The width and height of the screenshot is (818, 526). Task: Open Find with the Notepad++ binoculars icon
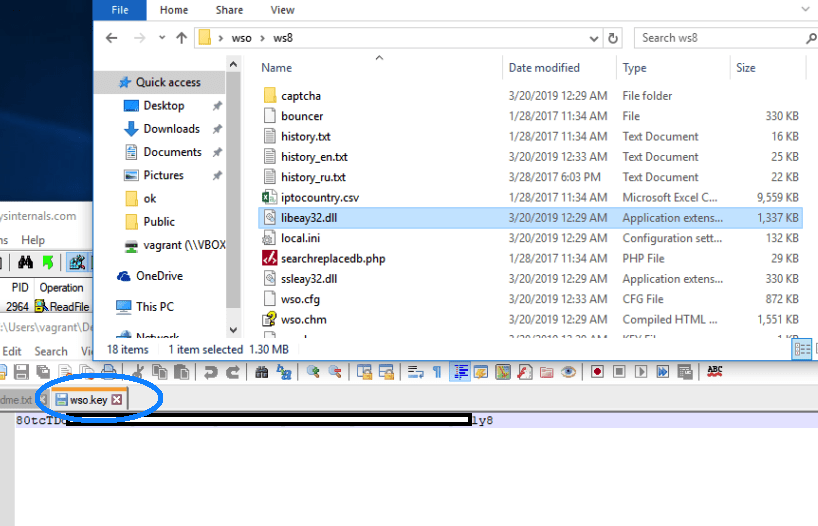point(261,372)
